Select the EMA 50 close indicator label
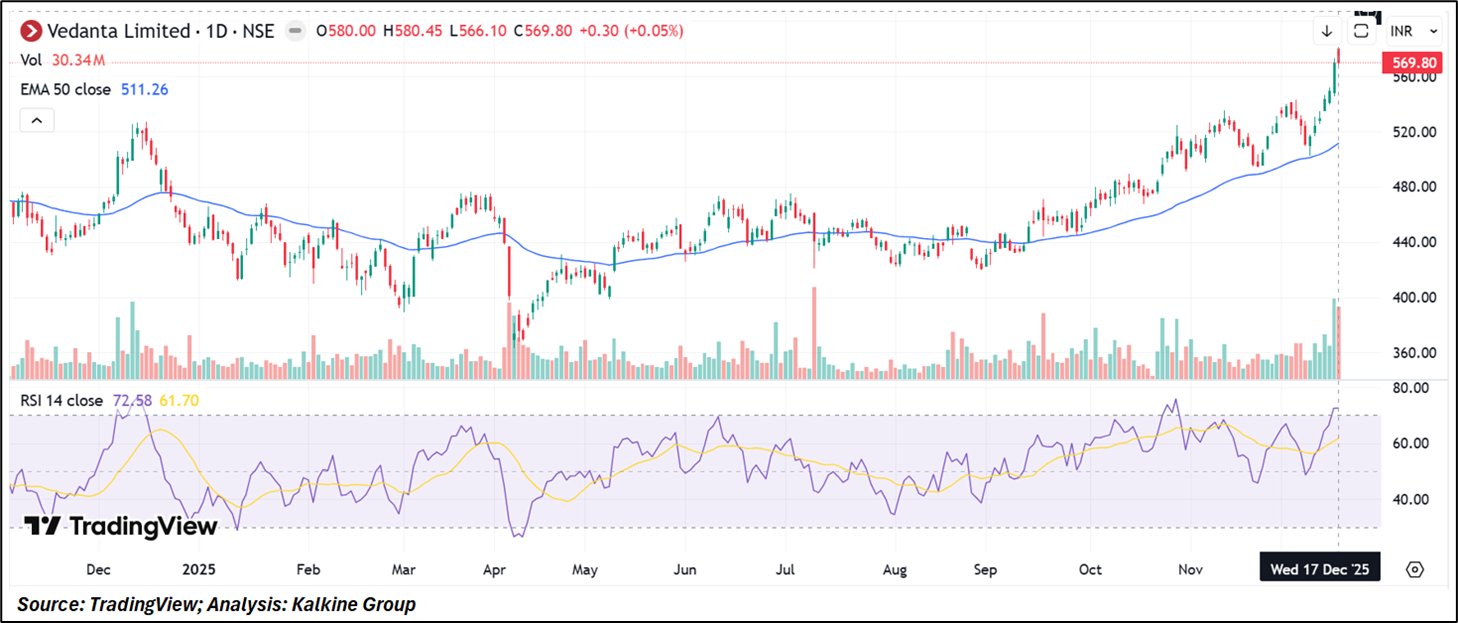This screenshot has height=623, width=1458. point(66,90)
